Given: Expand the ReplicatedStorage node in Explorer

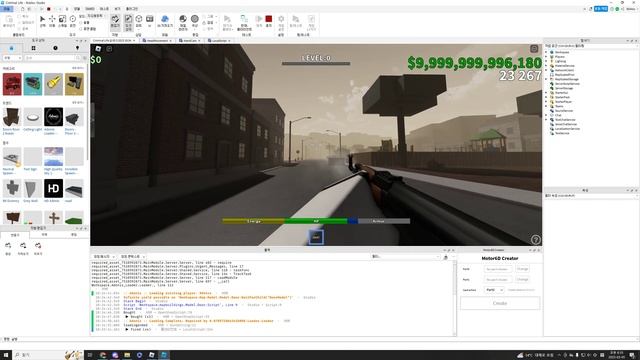Looking at the screenshot, I should tap(547, 79).
